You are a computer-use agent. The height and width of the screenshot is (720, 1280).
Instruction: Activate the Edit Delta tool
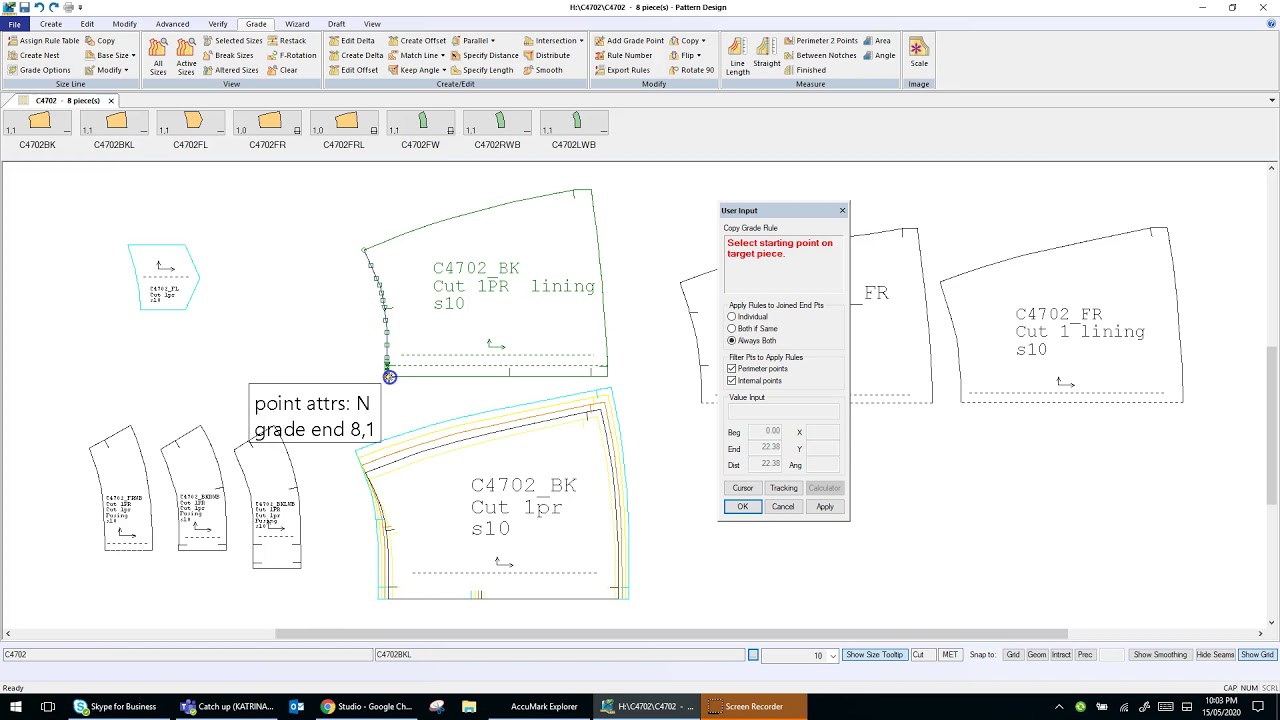click(351, 41)
